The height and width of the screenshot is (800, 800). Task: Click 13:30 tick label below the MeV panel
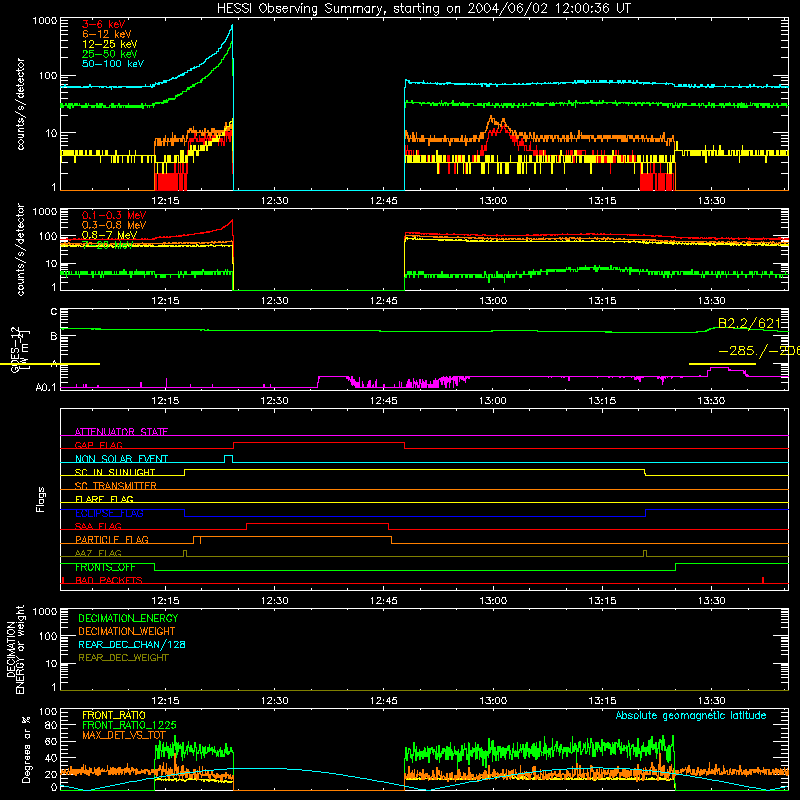pyautogui.click(x=711, y=301)
